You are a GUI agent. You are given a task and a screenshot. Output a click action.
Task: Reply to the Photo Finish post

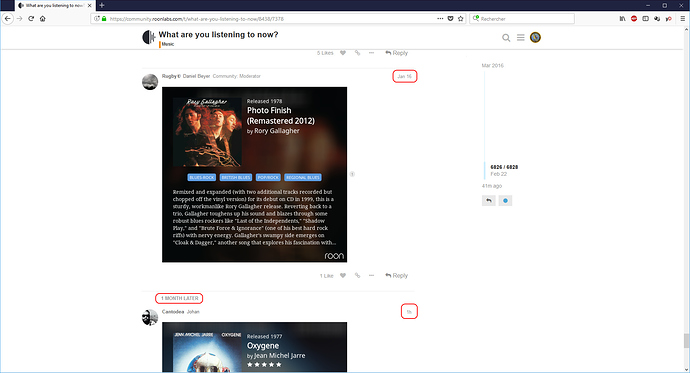click(x=396, y=276)
